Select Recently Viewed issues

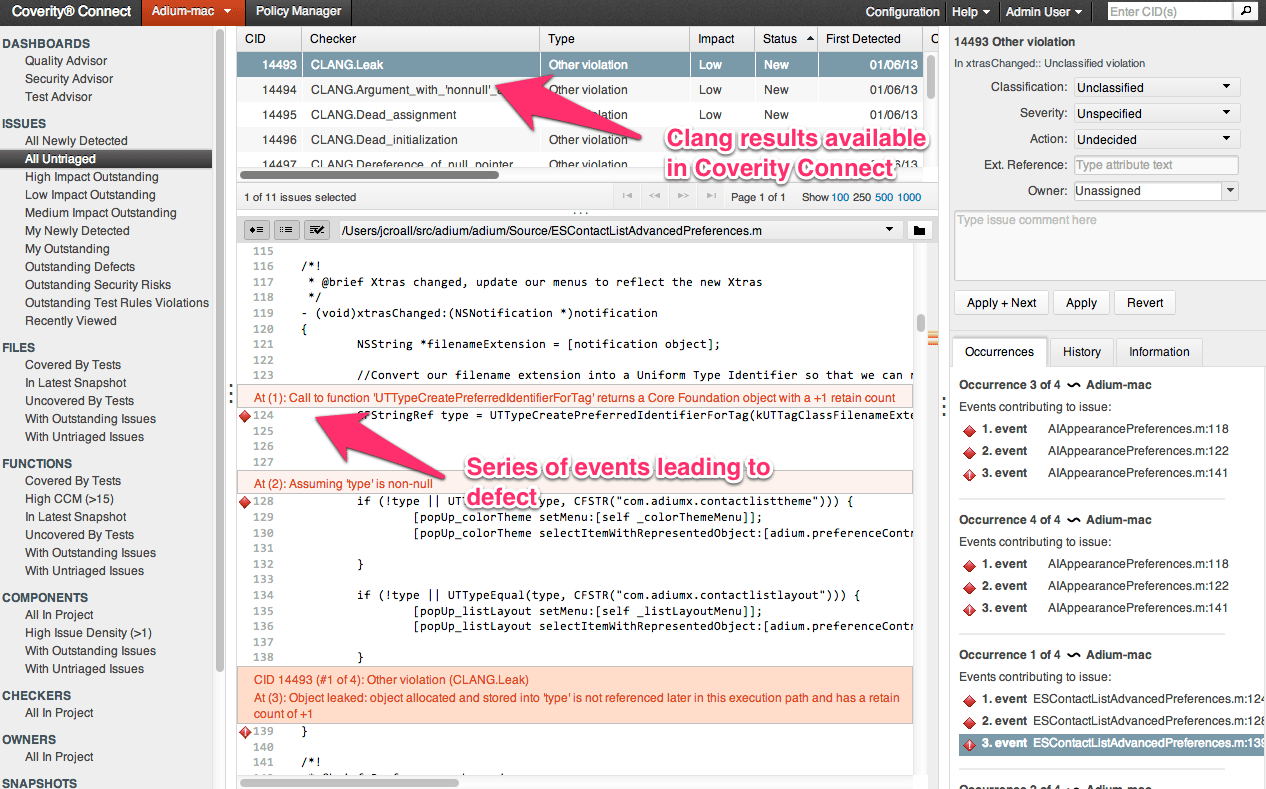pyautogui.click(x=71, y=321)
